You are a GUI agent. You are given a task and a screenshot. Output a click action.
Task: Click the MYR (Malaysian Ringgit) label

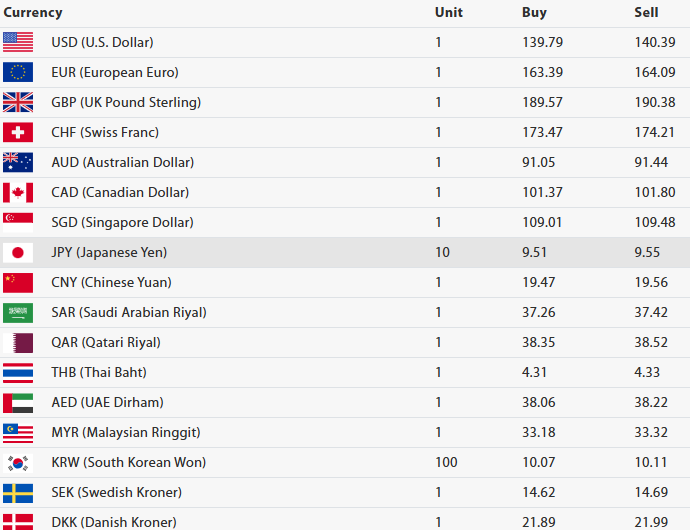(x=126, y=432)
